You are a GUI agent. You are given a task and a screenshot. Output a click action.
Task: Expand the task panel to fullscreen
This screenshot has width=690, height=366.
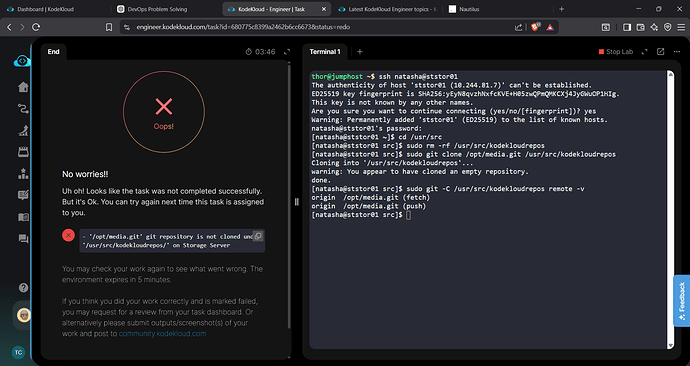(287, 52)
